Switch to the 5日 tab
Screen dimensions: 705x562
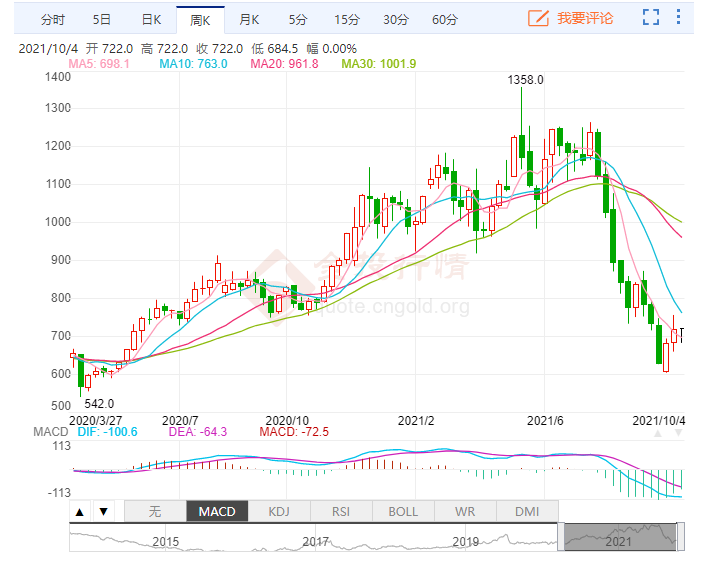pos(102,20)
